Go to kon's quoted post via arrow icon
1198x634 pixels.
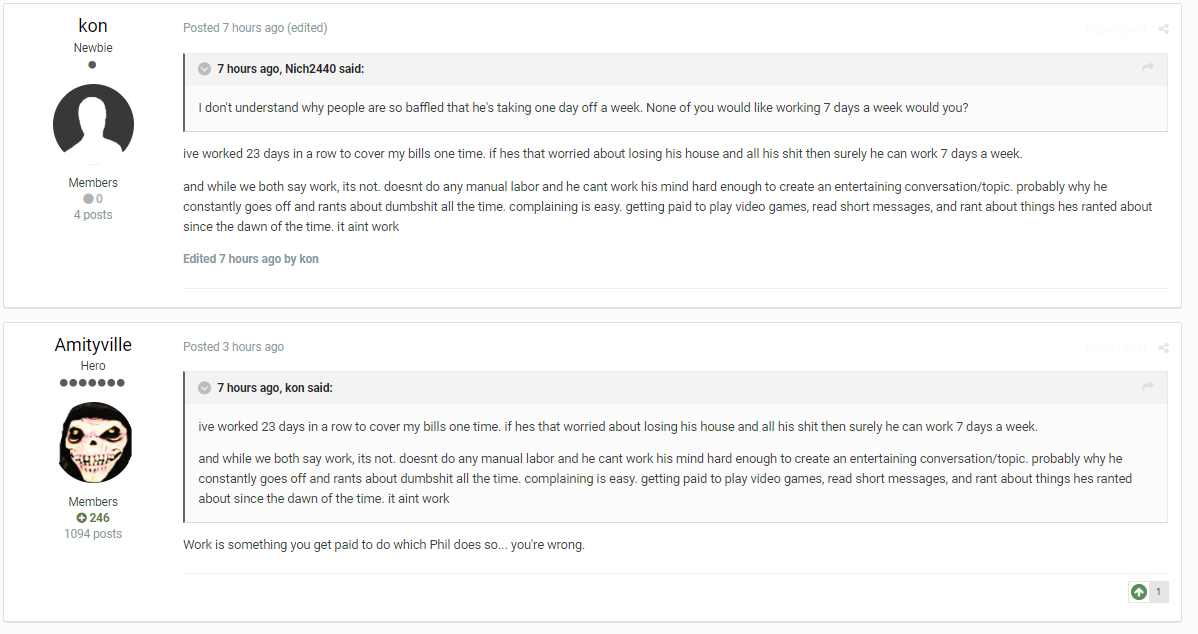1147,387
